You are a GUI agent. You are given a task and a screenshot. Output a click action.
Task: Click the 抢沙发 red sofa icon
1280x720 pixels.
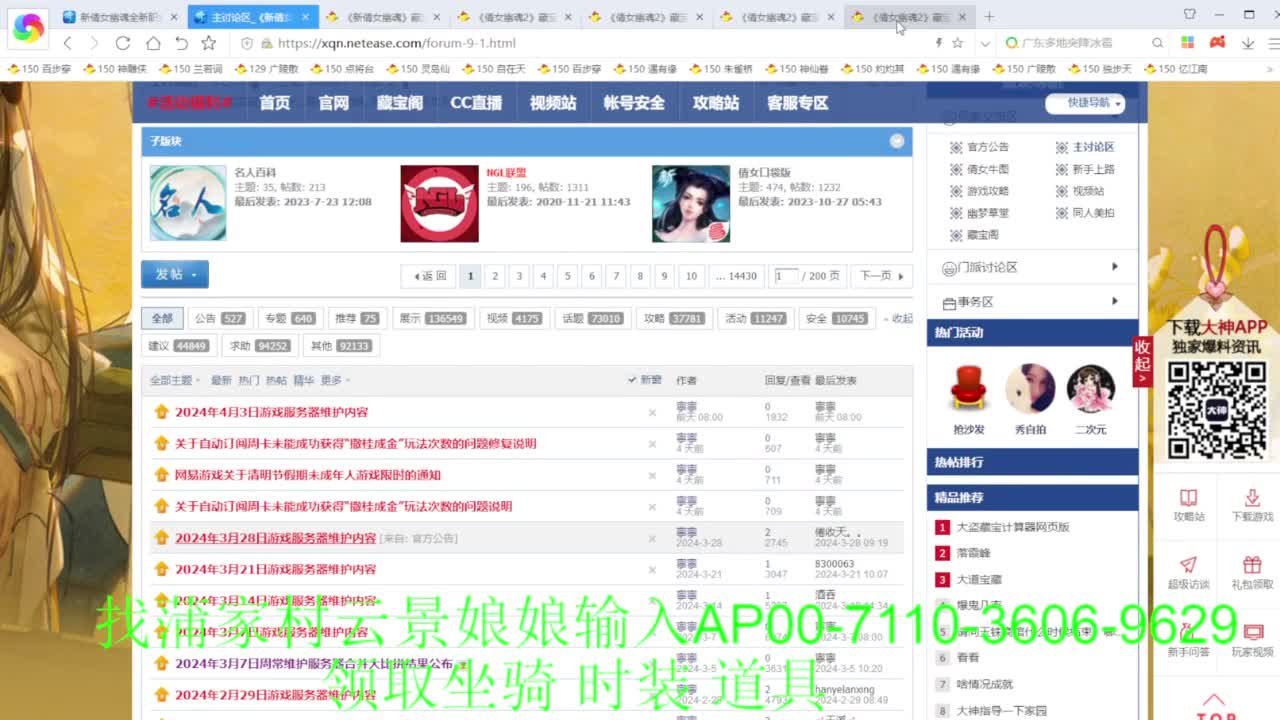tap(968, 389)
